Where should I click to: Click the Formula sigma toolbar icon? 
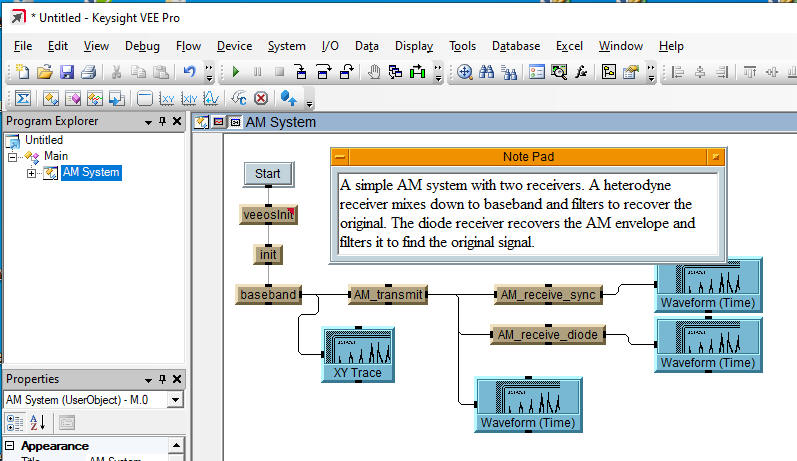tap(22, 98)
